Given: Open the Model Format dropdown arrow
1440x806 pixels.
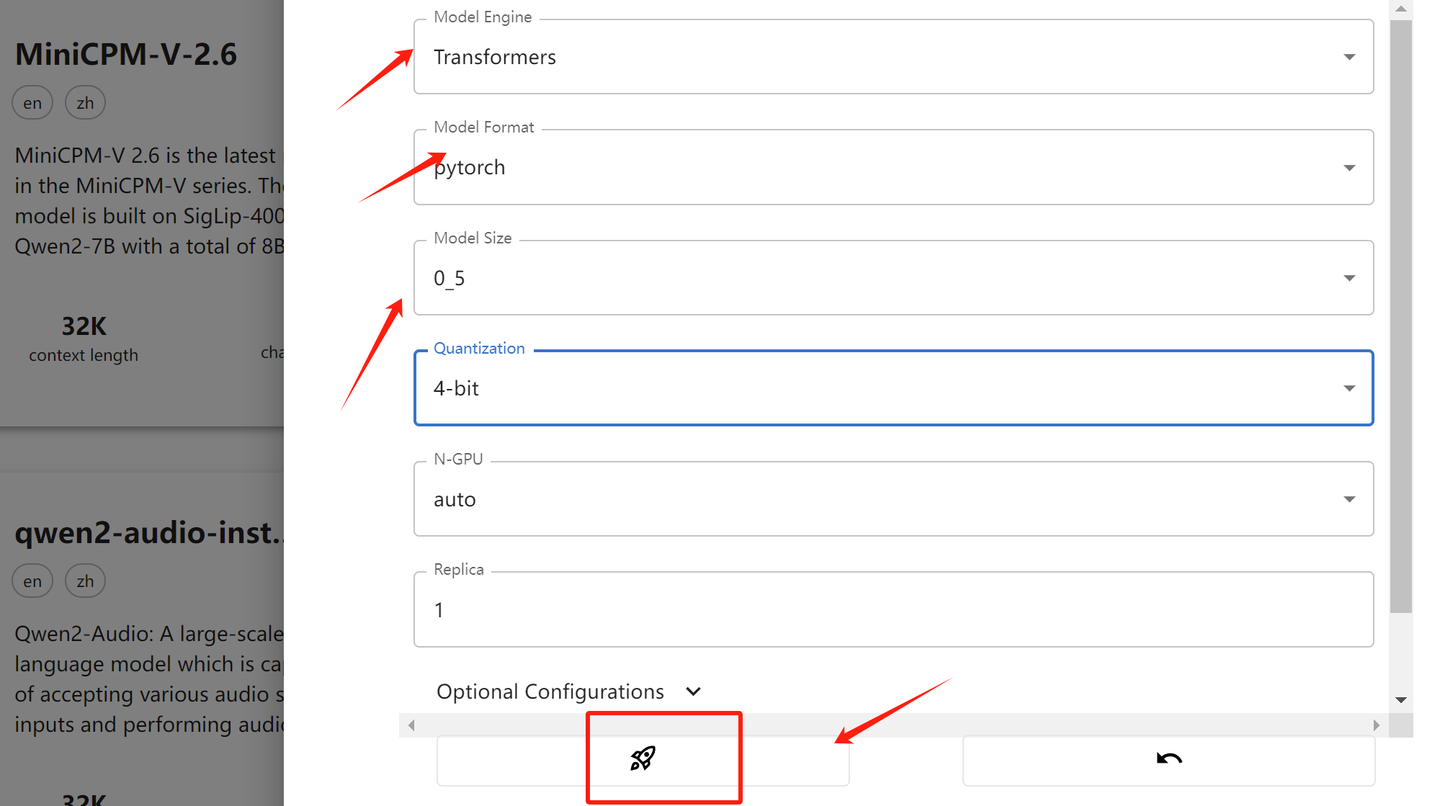Looking at the screenshot, I should [x=1349, y=168].
